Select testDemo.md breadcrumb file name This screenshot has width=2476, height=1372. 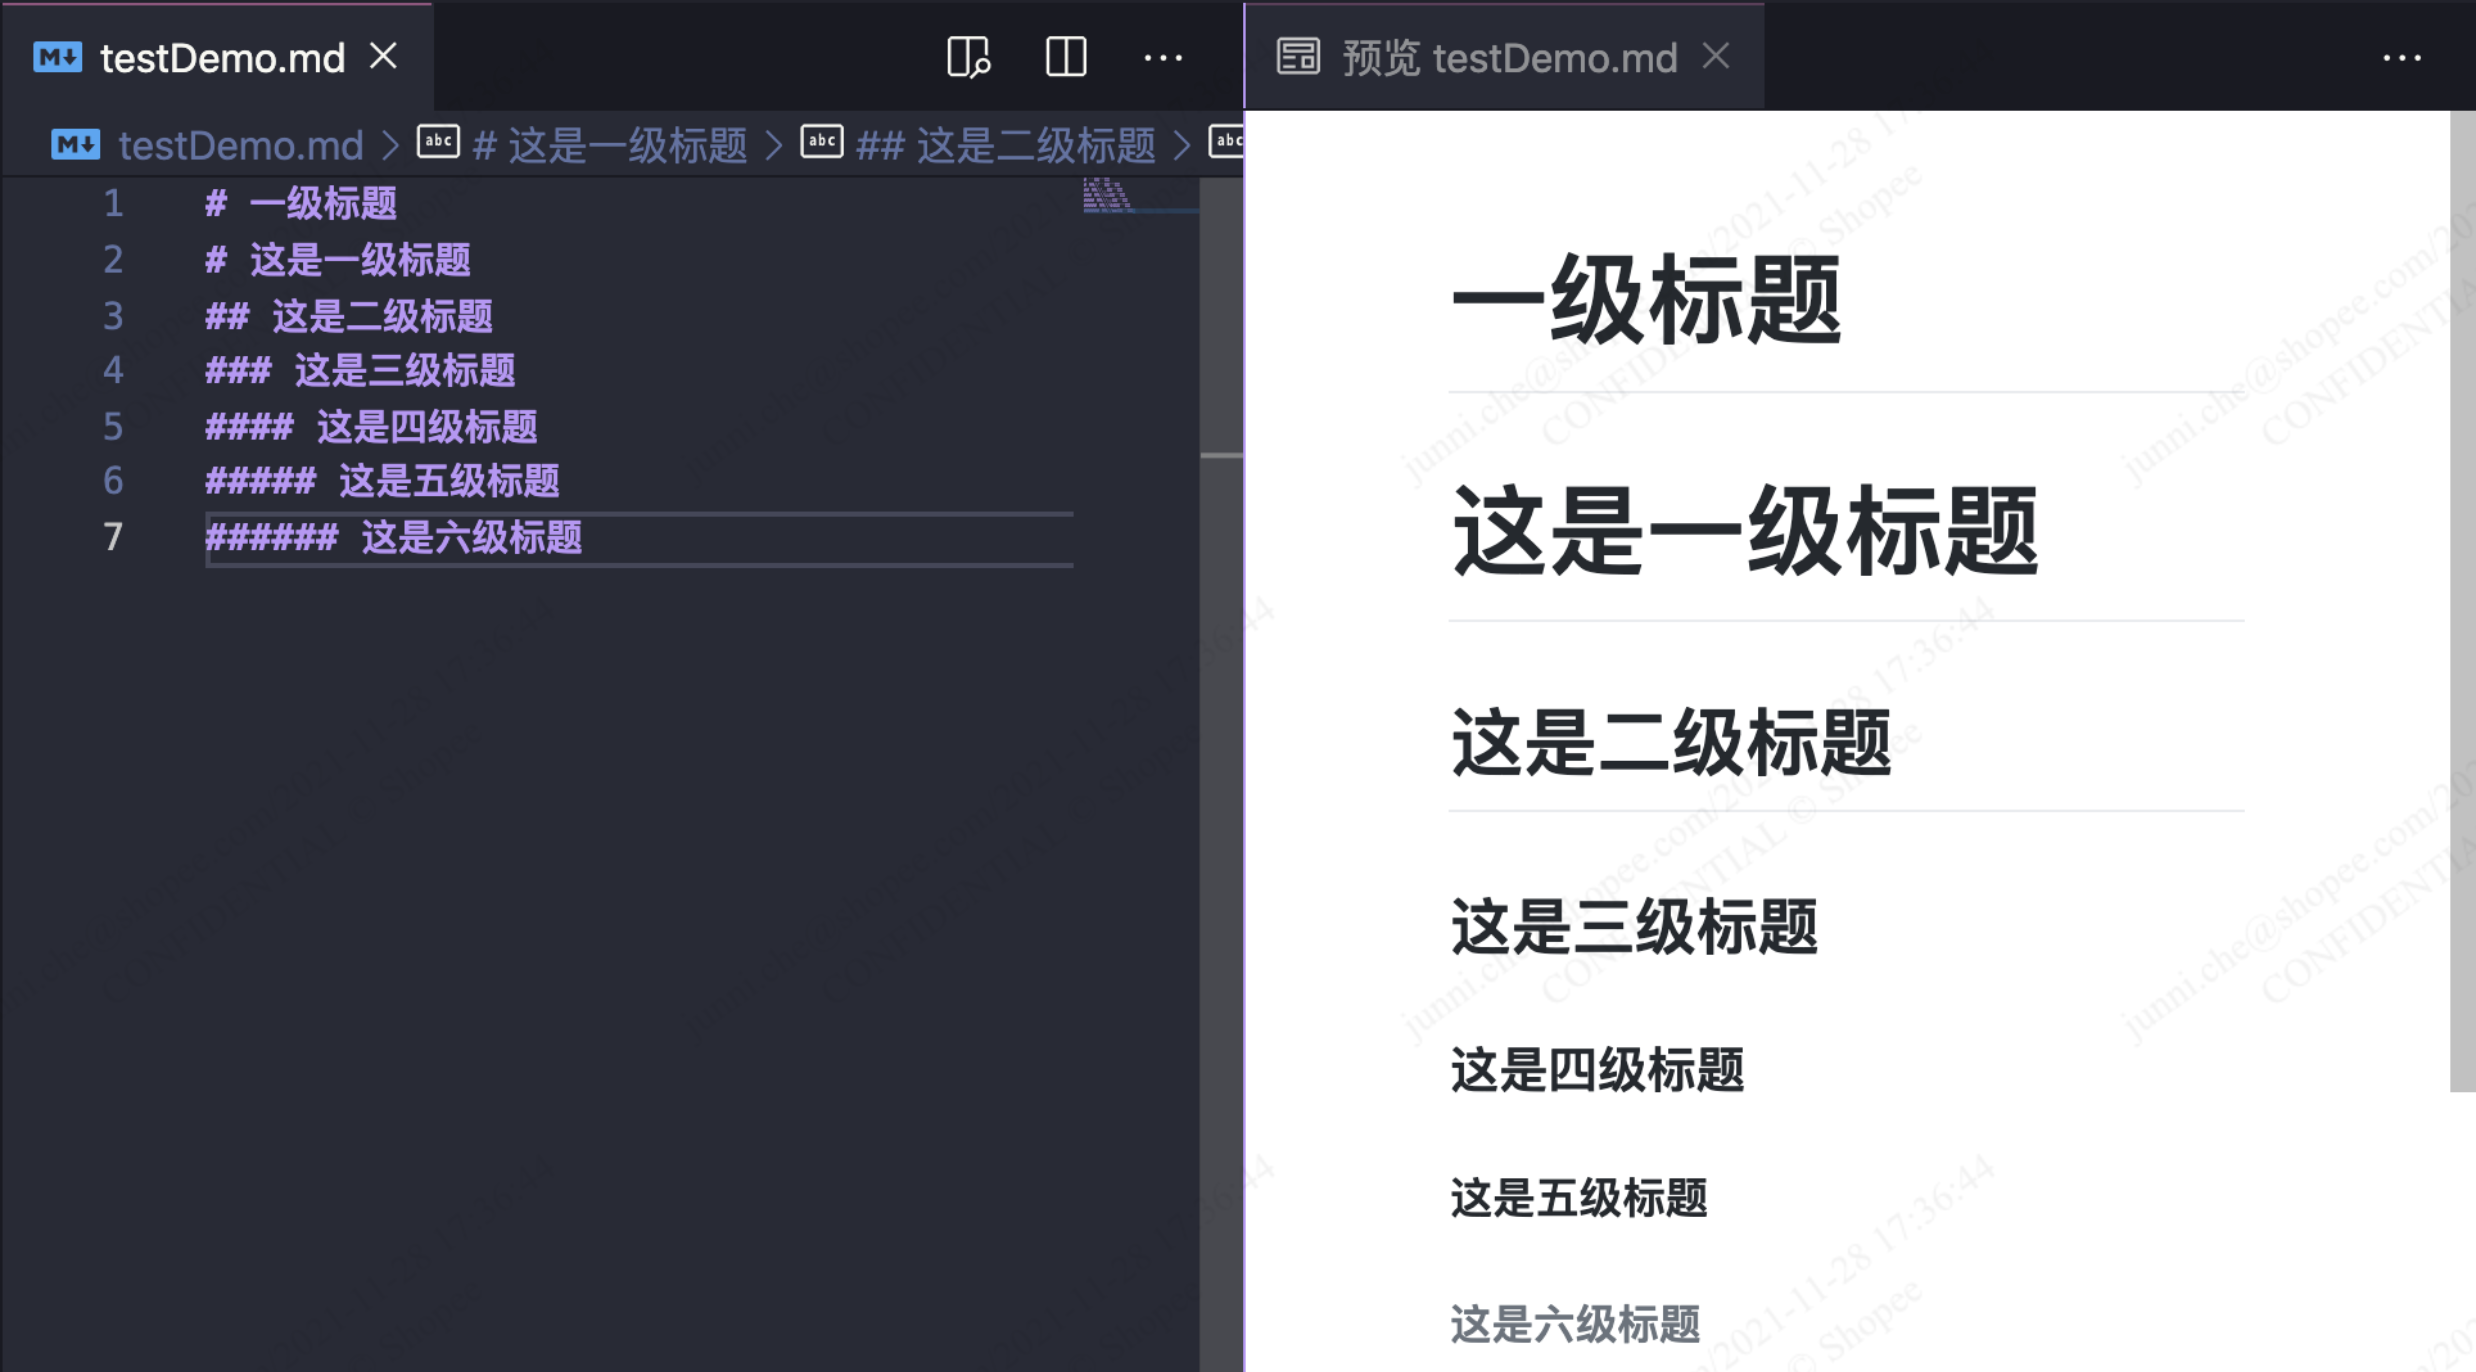coord(240,146)
